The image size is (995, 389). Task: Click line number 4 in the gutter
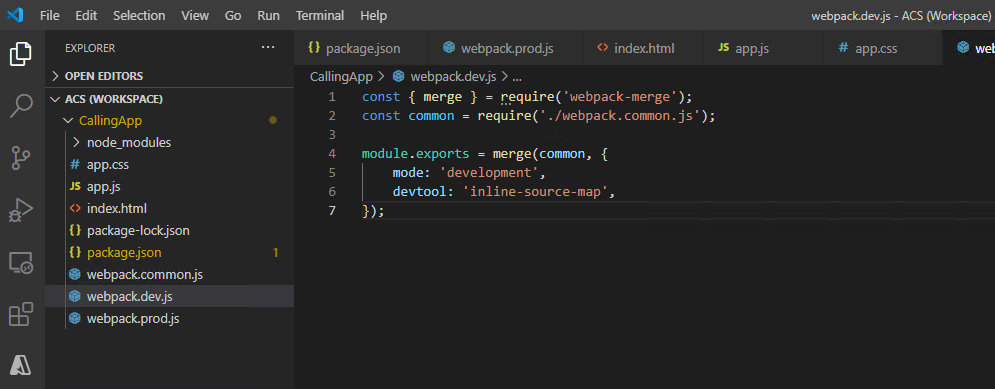tap(332, 154)
